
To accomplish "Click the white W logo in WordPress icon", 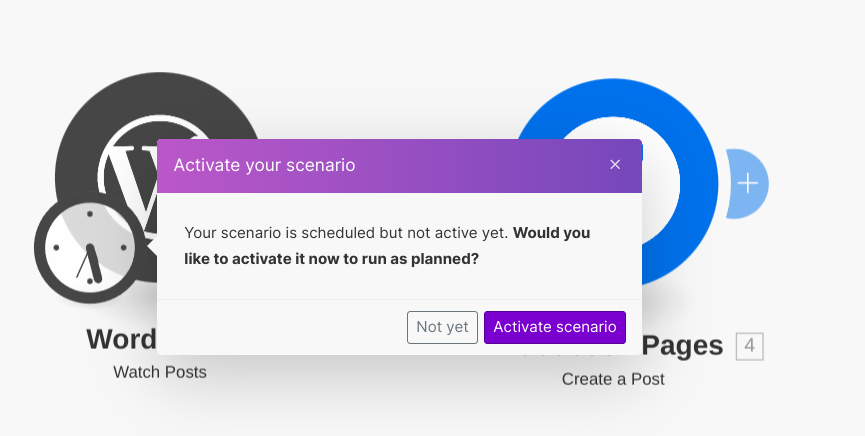I will point(130,165).
